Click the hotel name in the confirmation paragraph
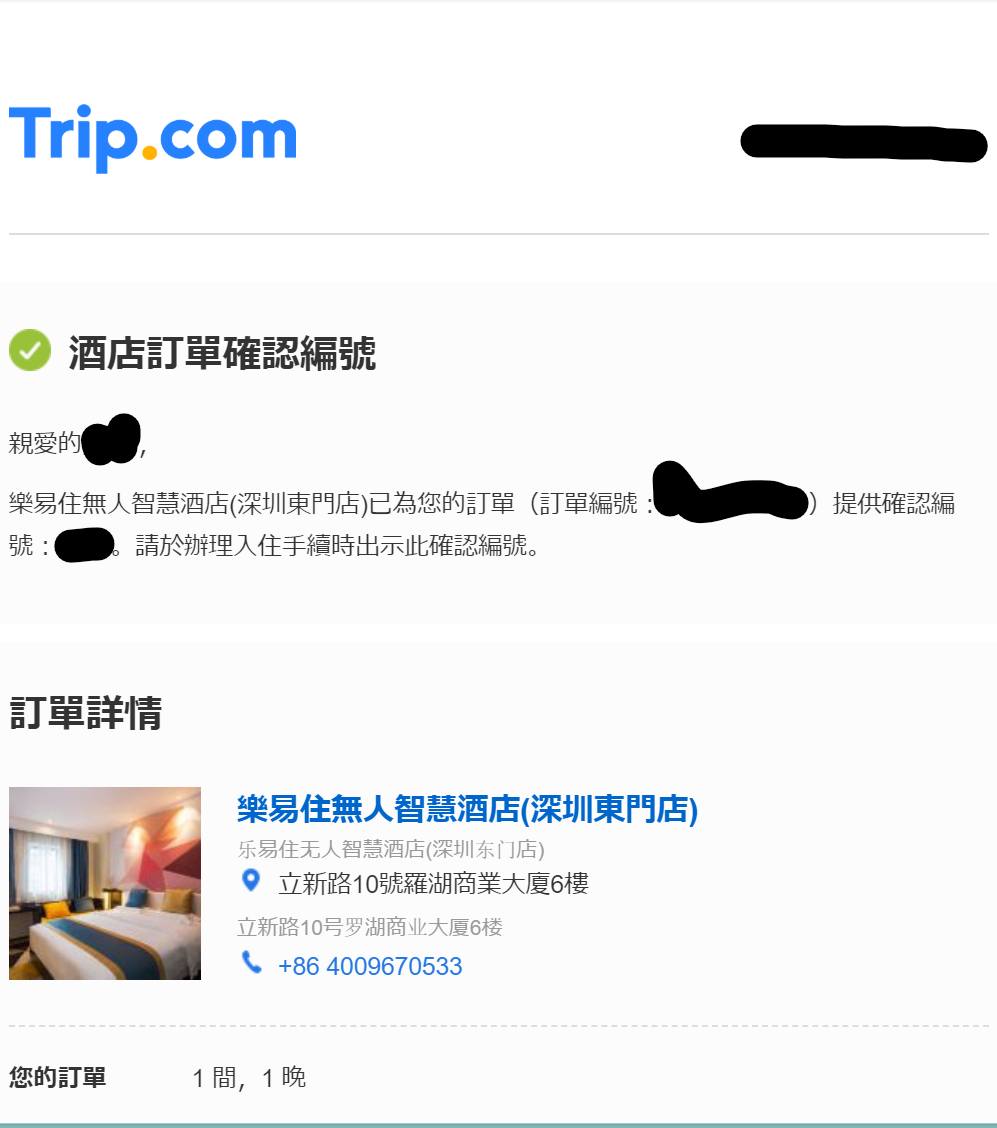 (188, 504)
